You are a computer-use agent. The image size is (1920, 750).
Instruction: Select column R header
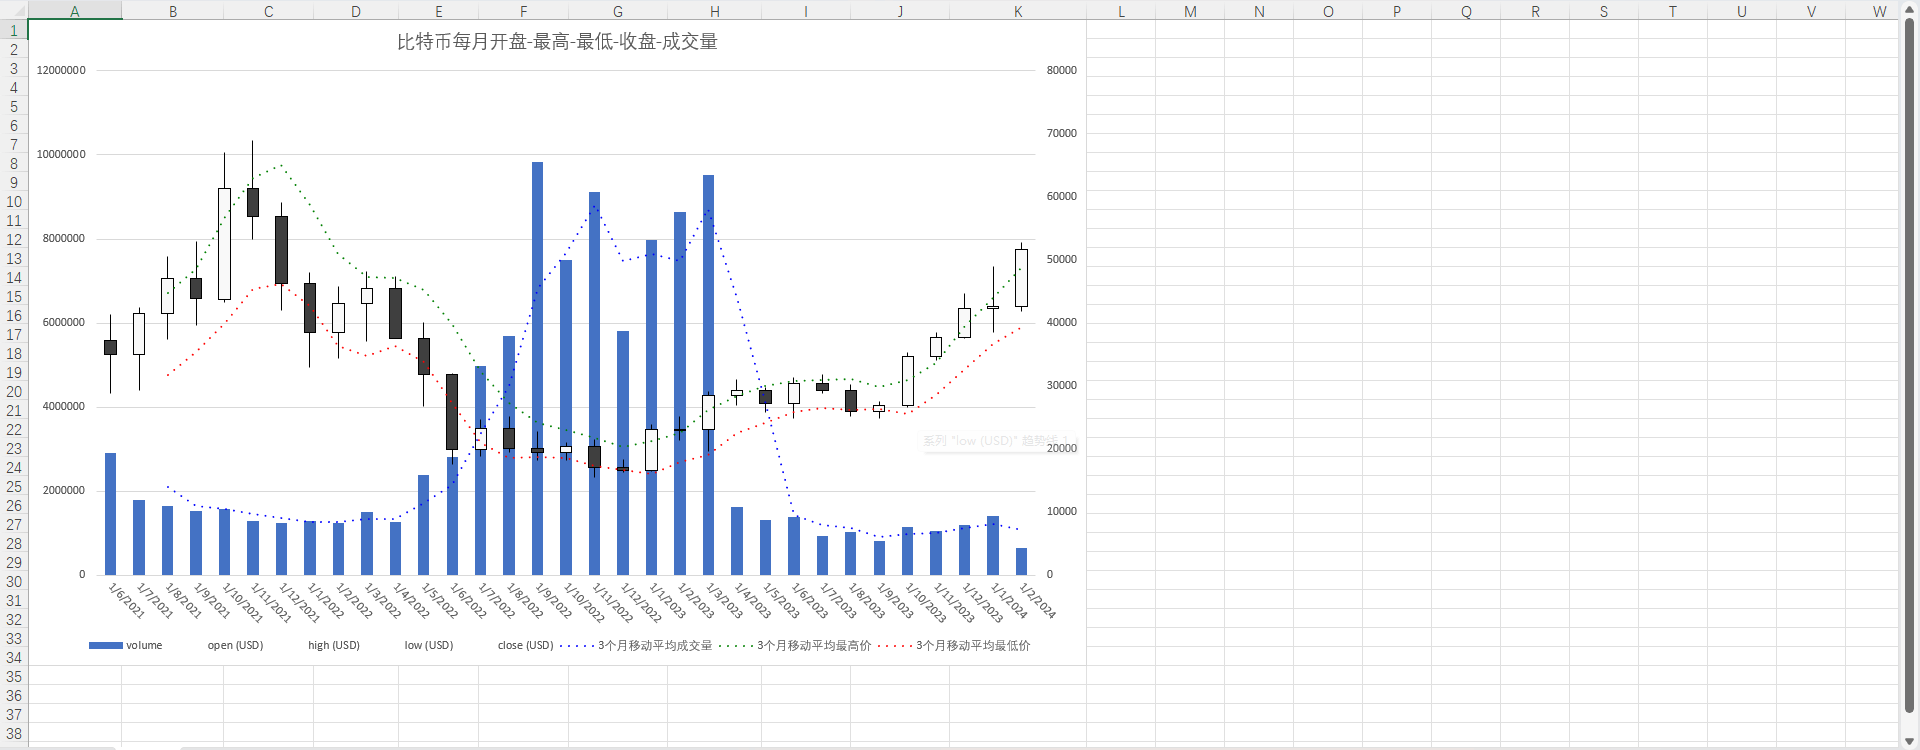pos(1535,11)
